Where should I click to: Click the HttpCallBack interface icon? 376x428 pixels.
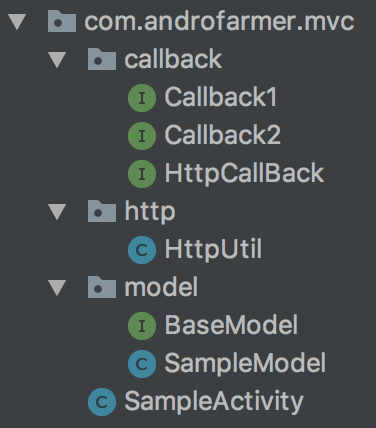pyautogui.click(x=142, y=174)
